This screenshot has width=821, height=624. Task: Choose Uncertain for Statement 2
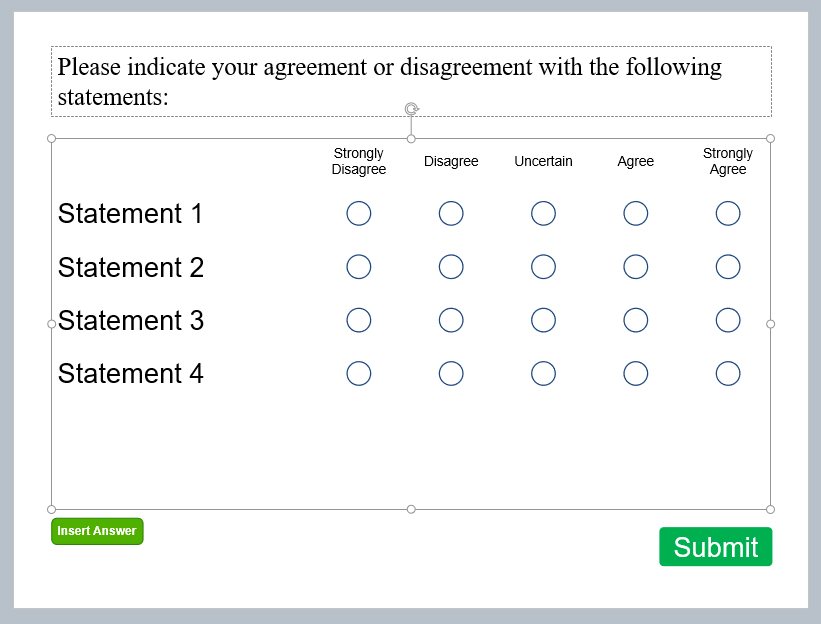(x=543, y=267)
